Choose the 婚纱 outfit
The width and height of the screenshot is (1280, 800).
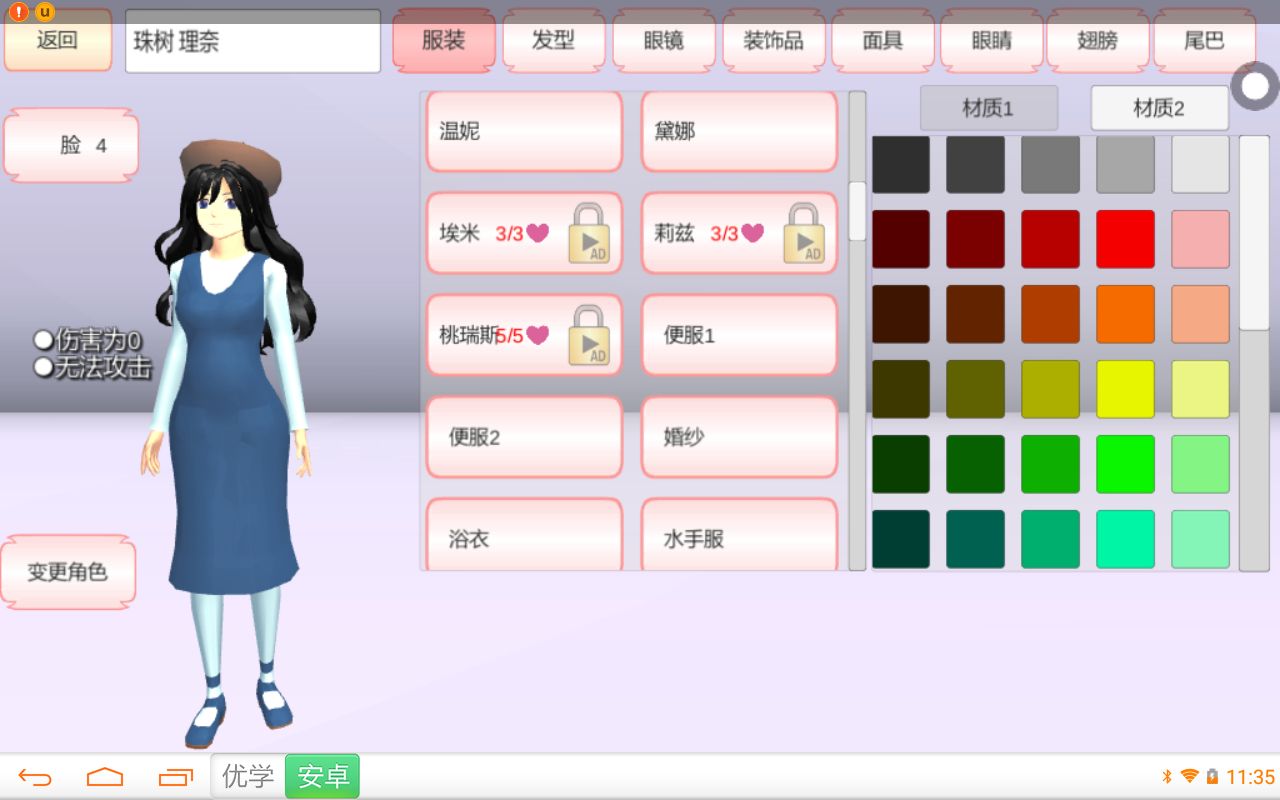coord(738,437)
